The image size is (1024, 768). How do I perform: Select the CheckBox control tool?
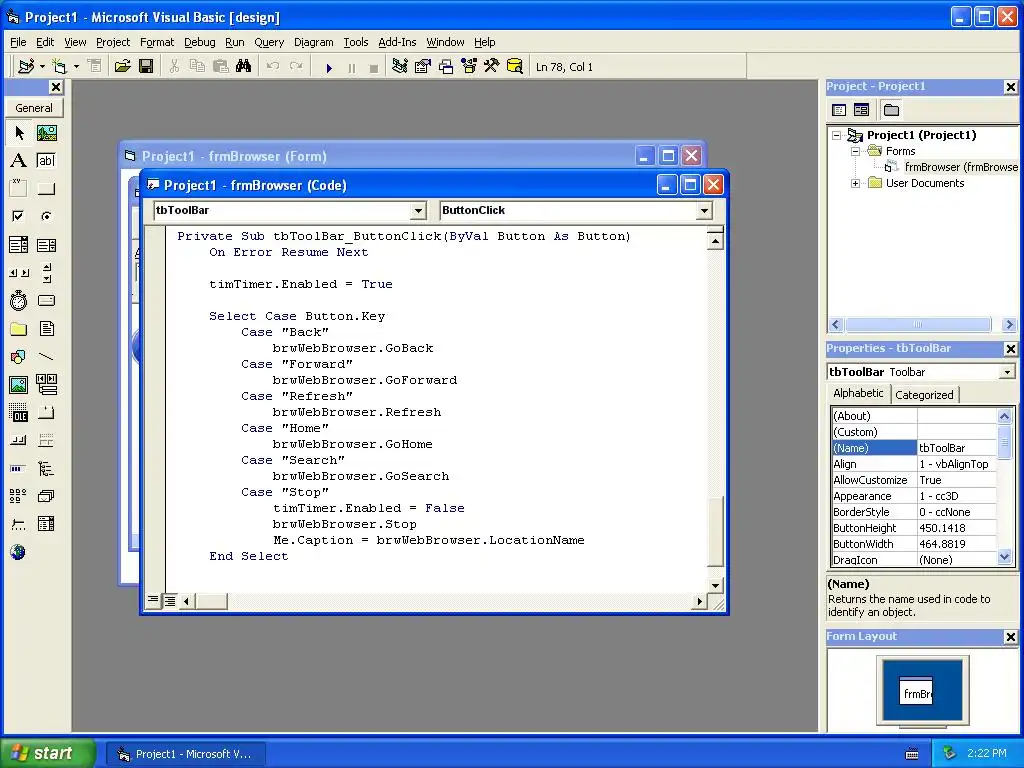pyautogui.click(x=19, y=216)
